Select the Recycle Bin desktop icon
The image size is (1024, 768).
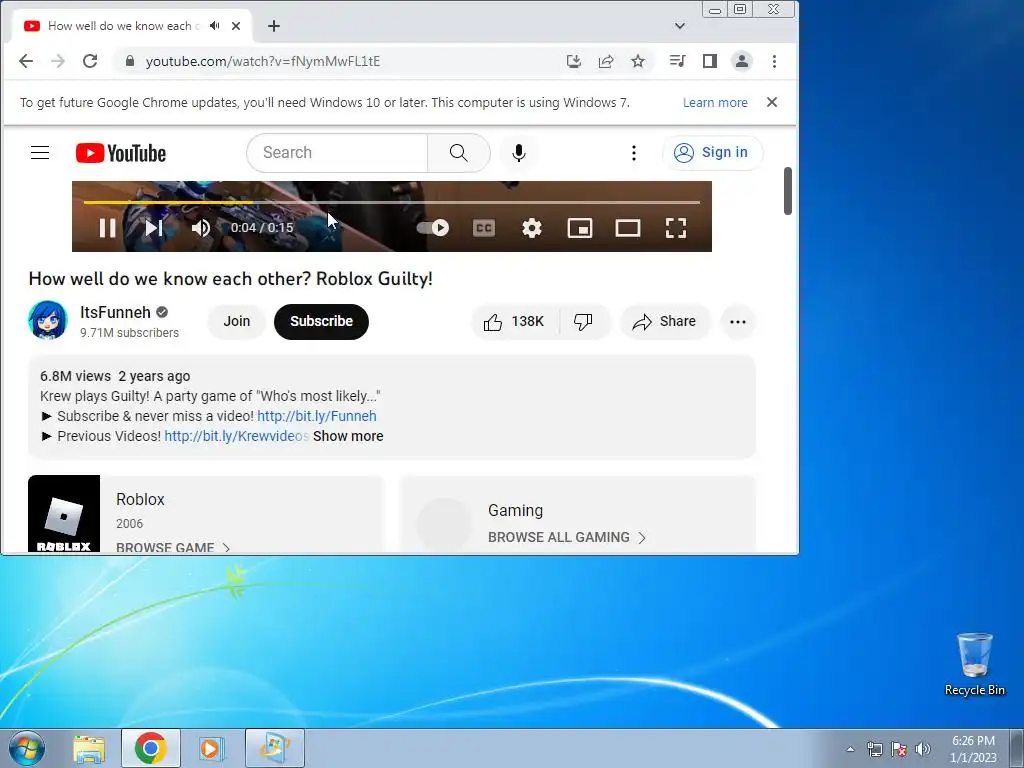pyautogui.click(x=975, y=664)
